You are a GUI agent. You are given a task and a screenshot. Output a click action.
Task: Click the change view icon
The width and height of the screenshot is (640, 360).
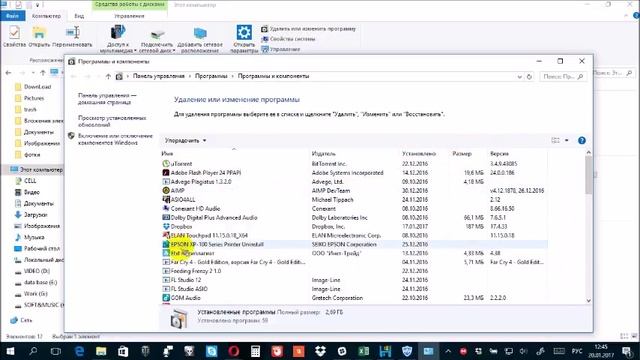click(x=556, y=140)
